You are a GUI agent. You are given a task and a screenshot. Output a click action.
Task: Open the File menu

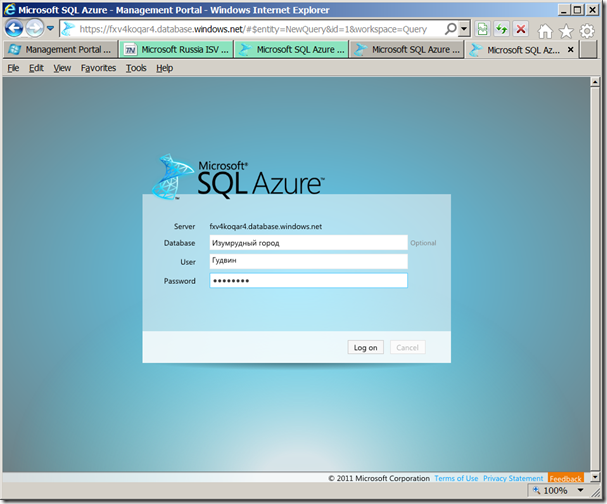[x=13, y=68]
